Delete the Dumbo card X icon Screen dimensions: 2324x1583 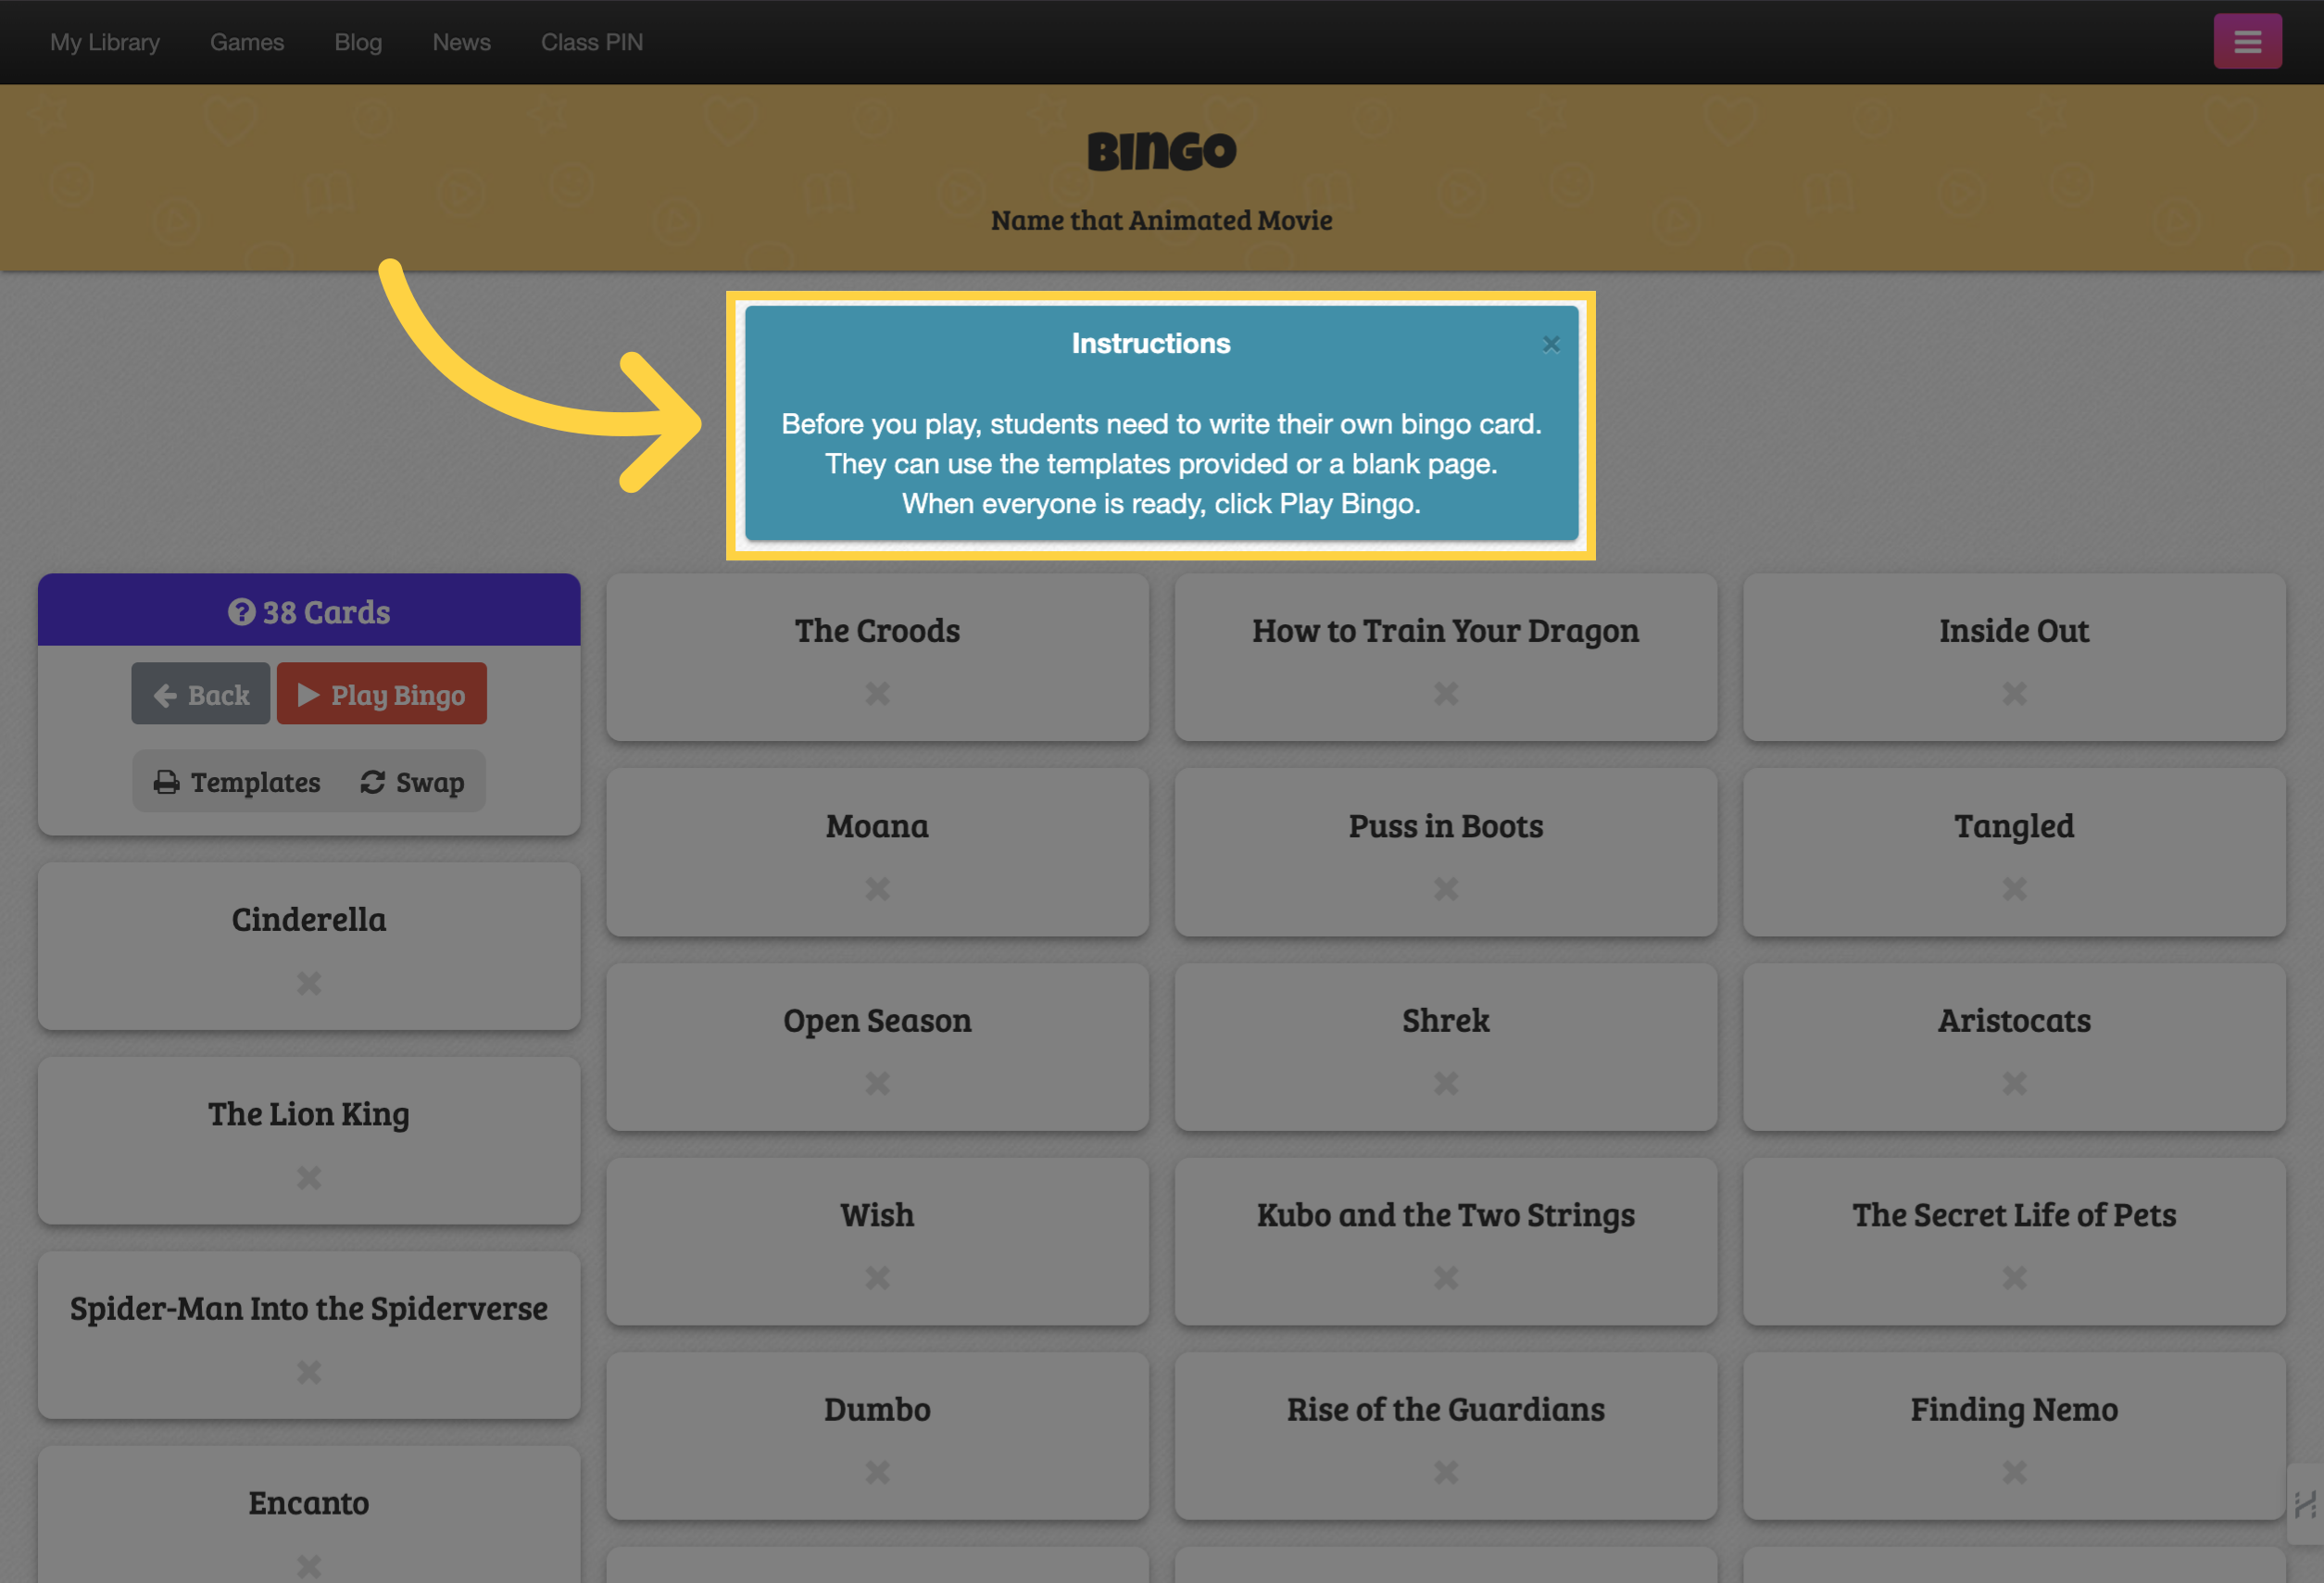pos(877,1472)
